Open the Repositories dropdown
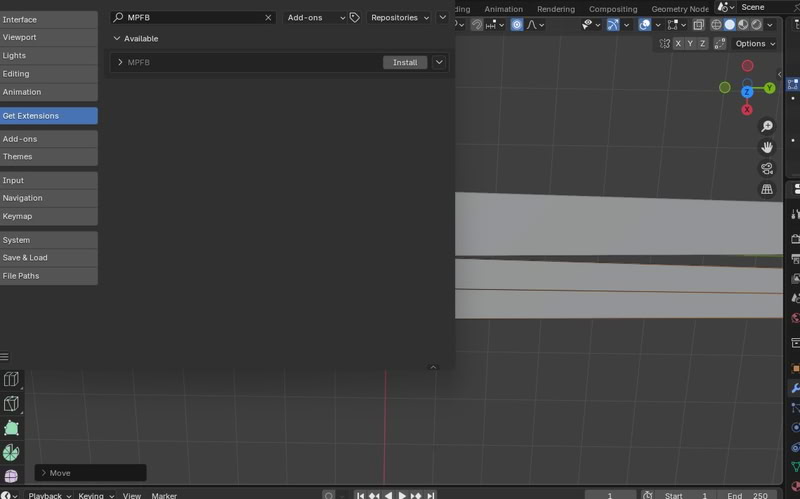The height and width of the screenshot is (499, 800). coord(399,18)
